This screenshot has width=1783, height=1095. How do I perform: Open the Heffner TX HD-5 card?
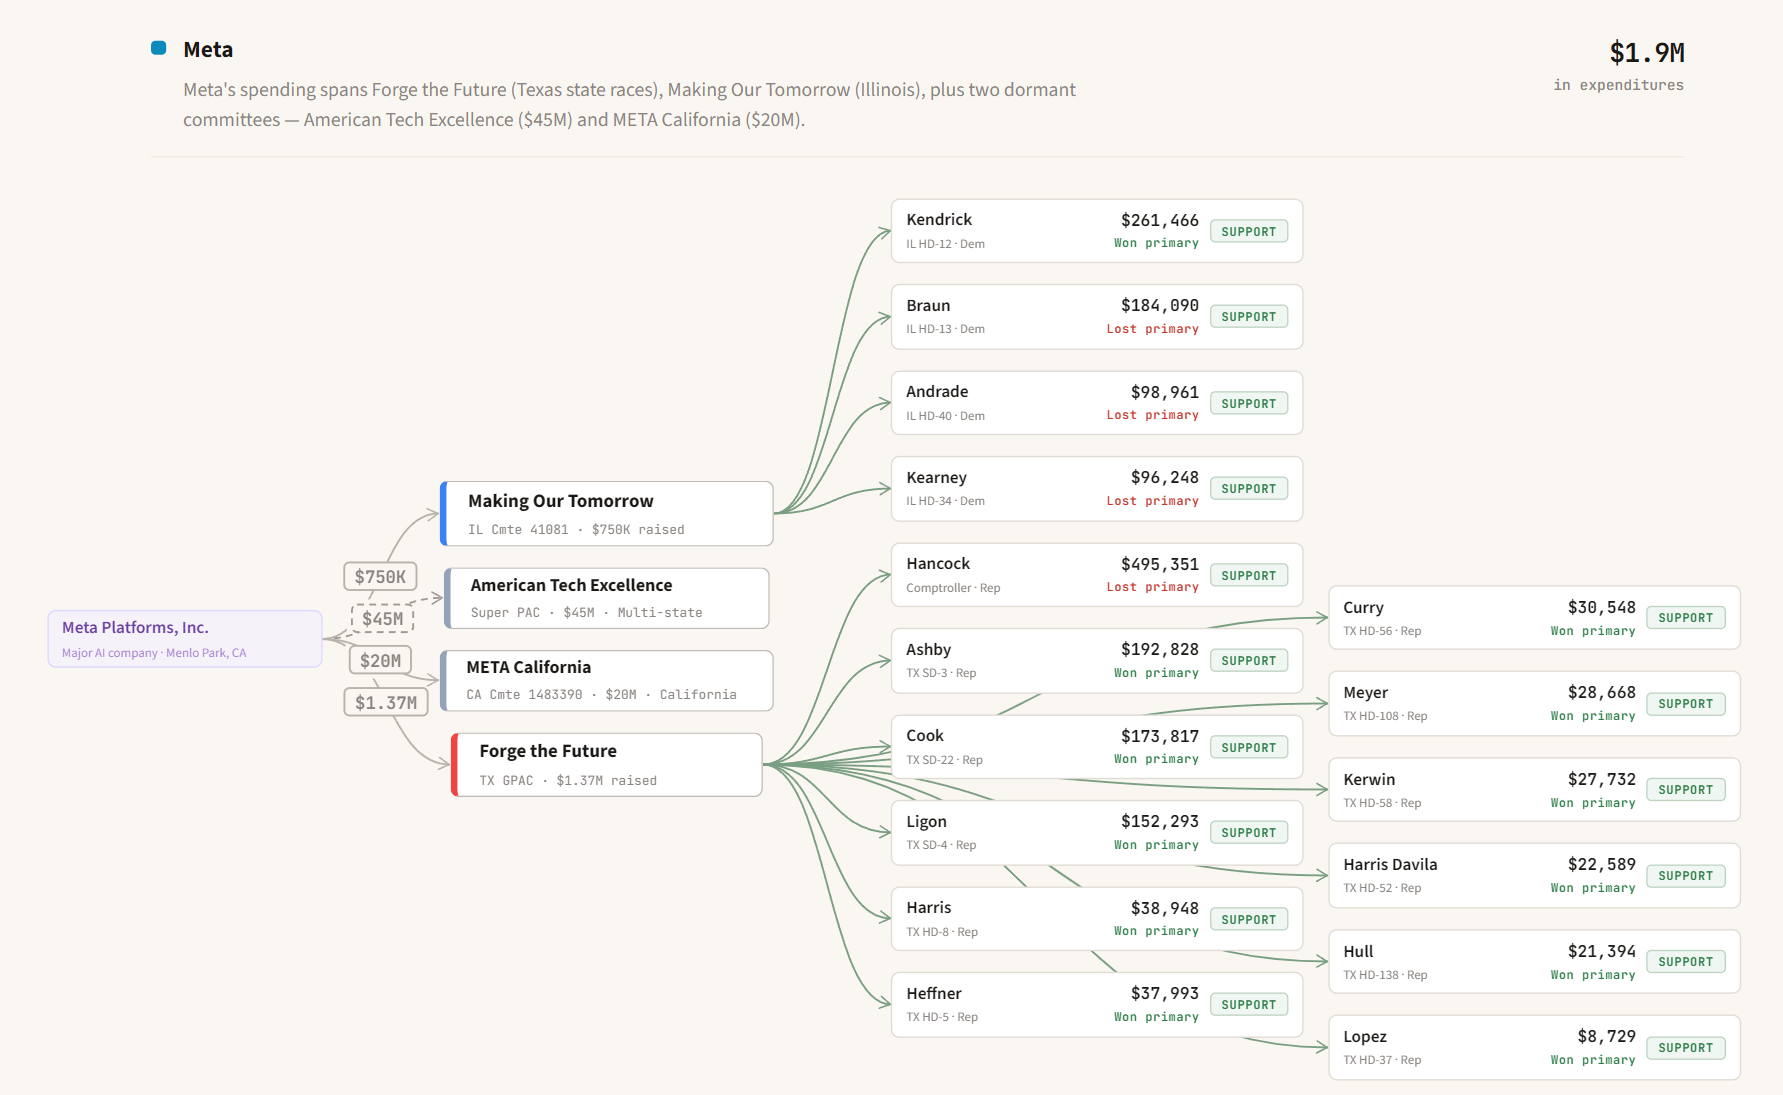tap(1097, 1005)
